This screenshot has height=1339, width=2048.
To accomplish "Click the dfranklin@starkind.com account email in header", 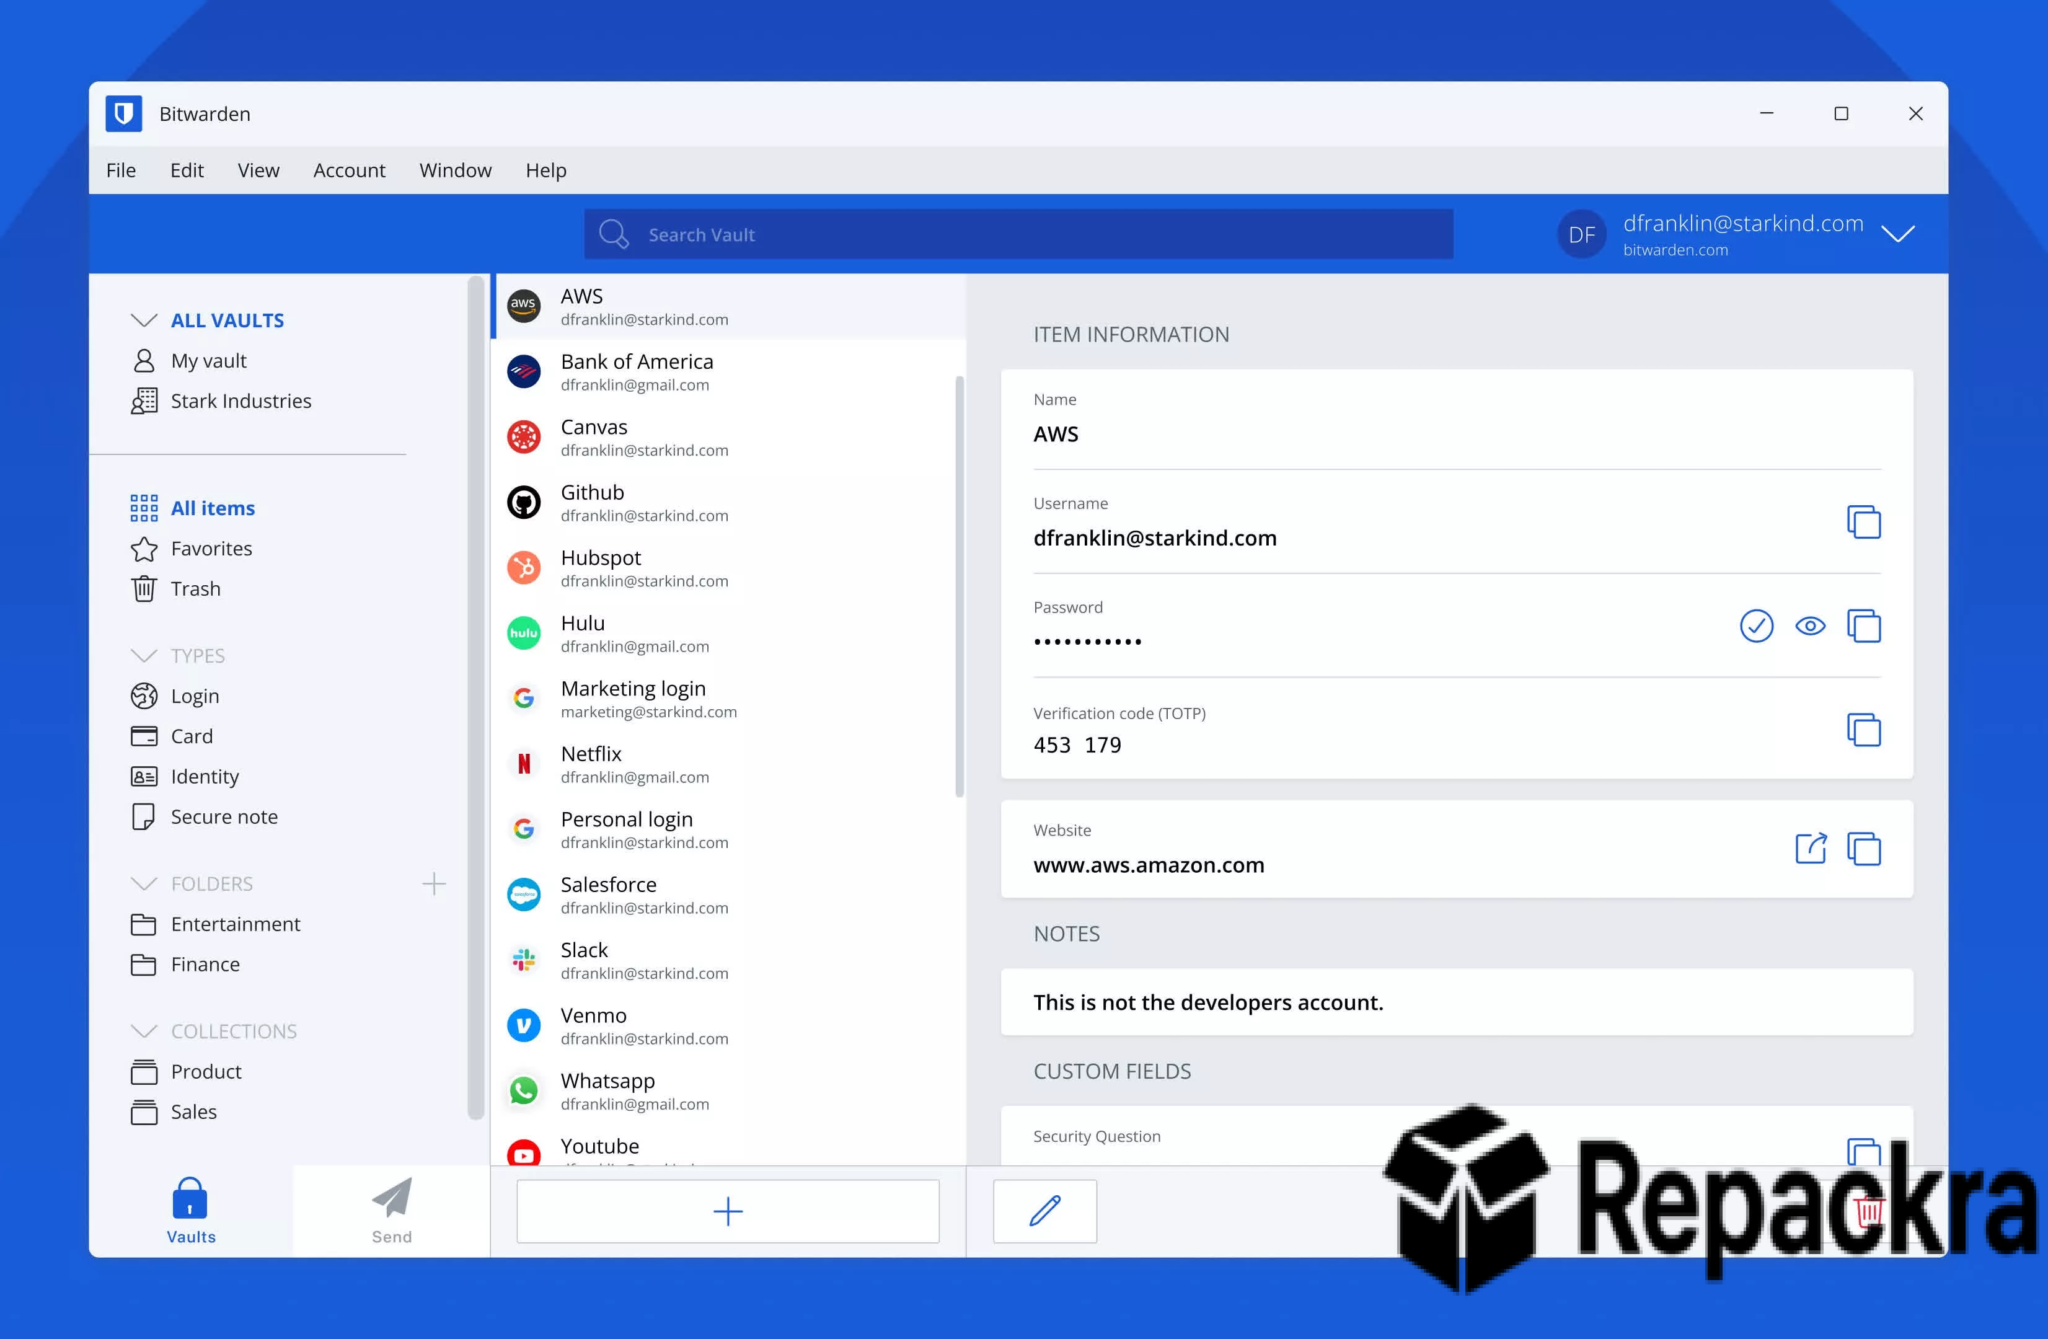I will pos(1743,223).
